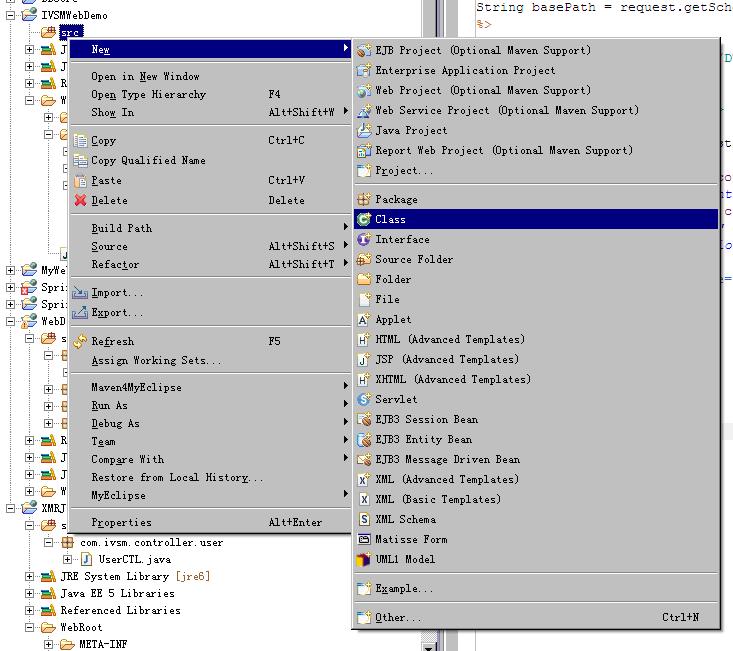Click the XML Schema icon

[364, 519]
